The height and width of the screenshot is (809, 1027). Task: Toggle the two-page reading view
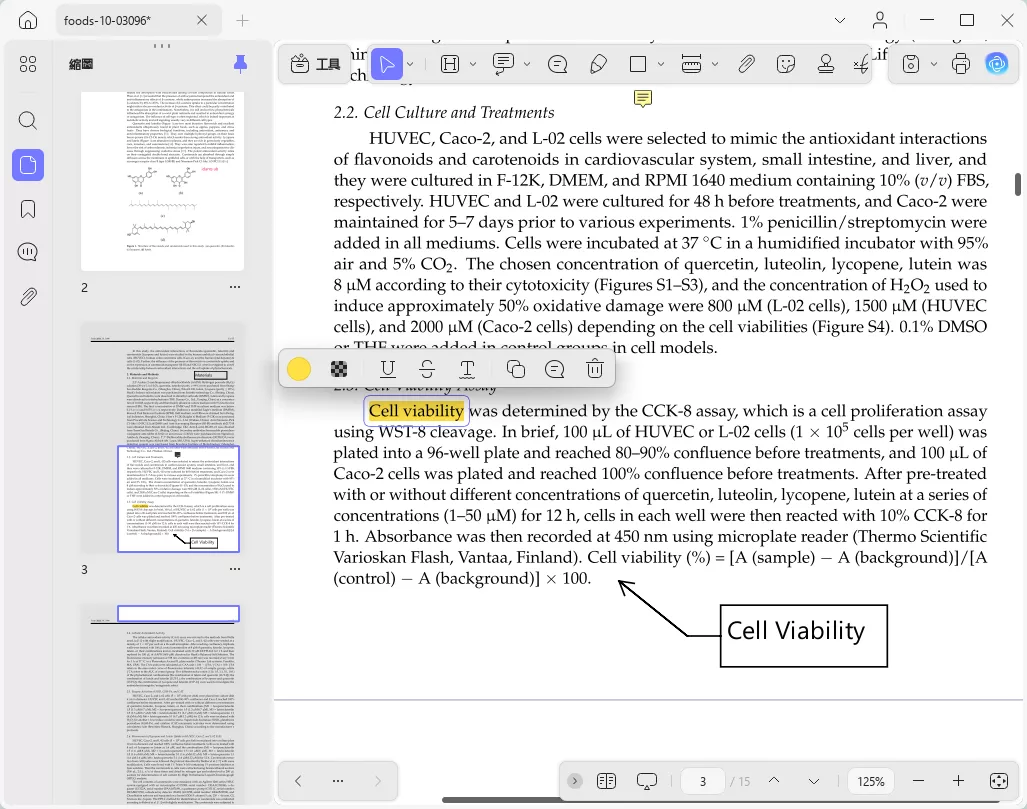point(607,781)
